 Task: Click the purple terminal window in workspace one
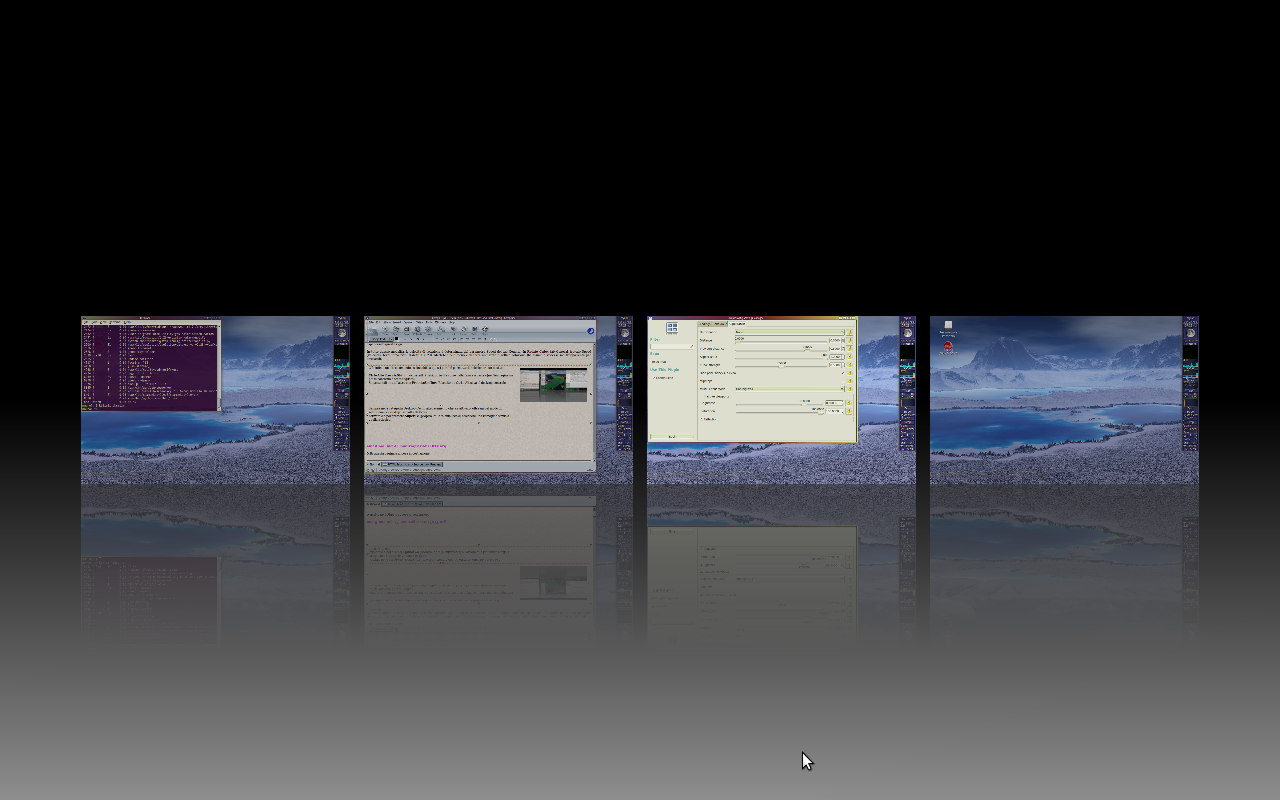point(151,365)
